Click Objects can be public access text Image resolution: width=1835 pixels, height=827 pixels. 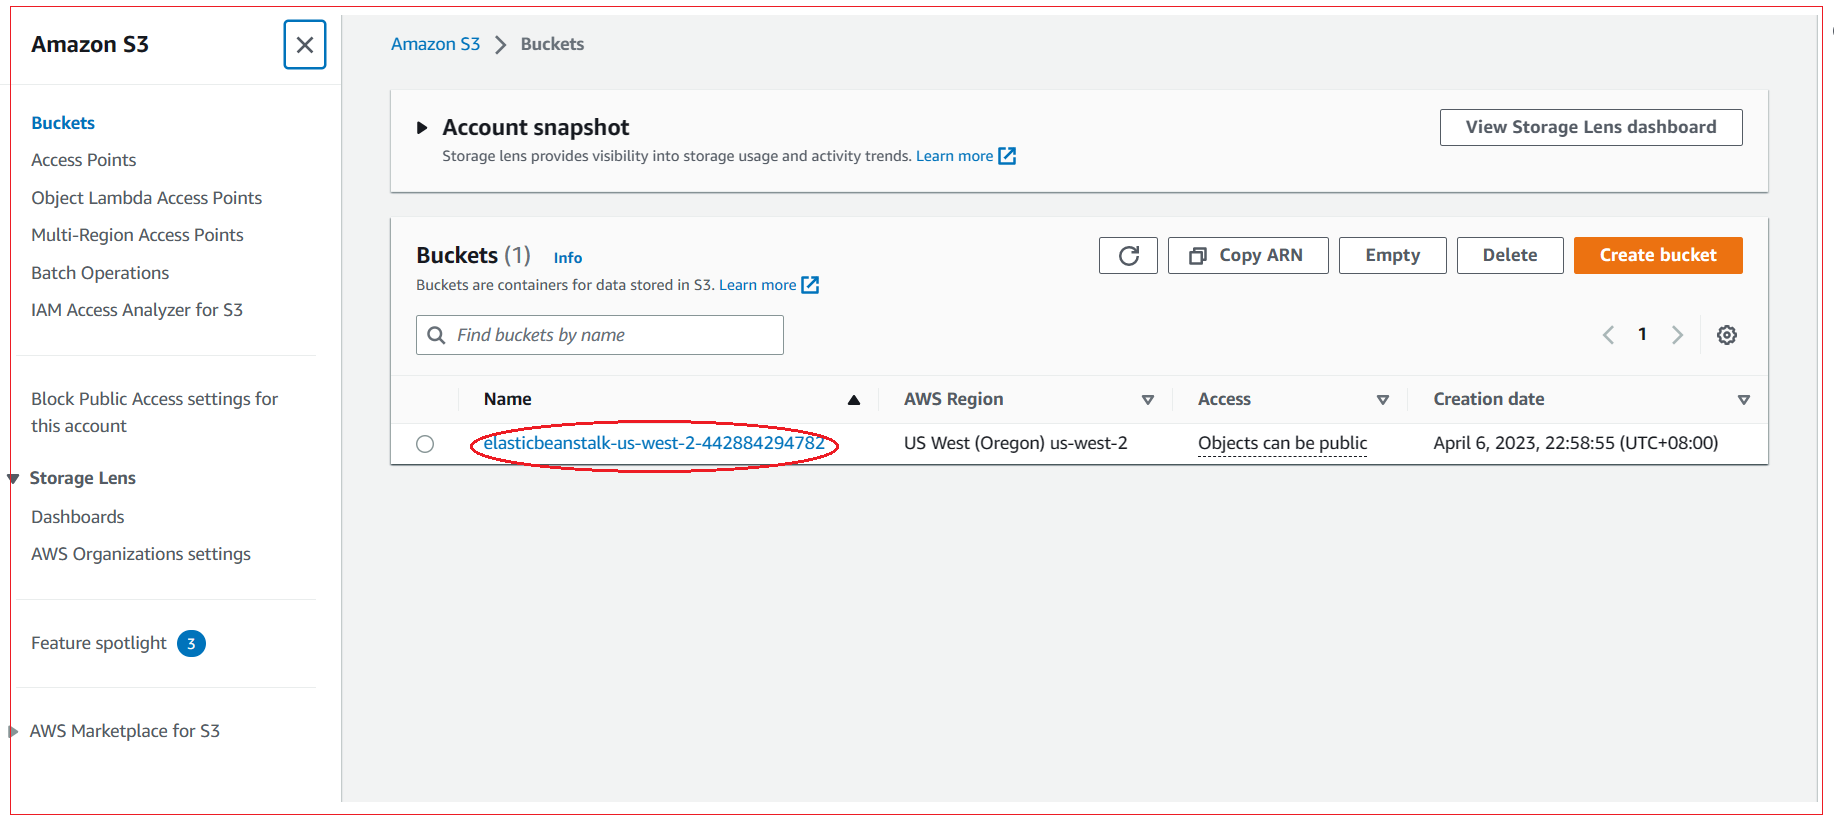1282,443
